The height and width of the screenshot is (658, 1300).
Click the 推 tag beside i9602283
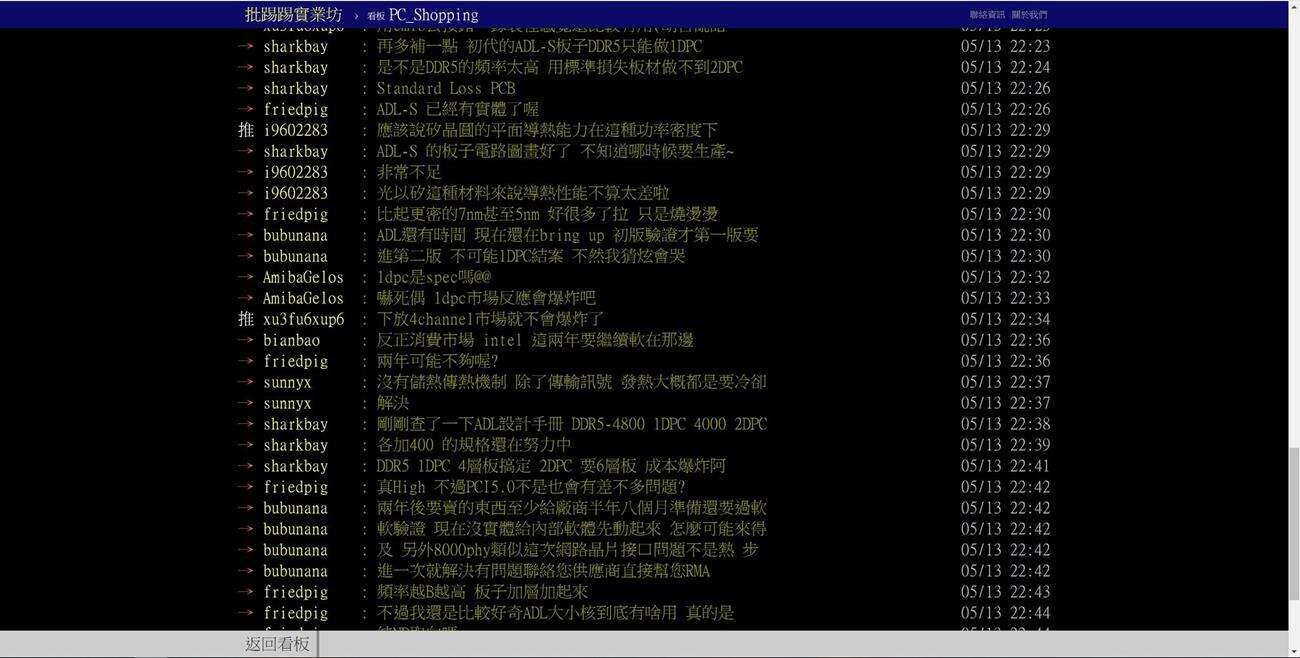[246, 130]
